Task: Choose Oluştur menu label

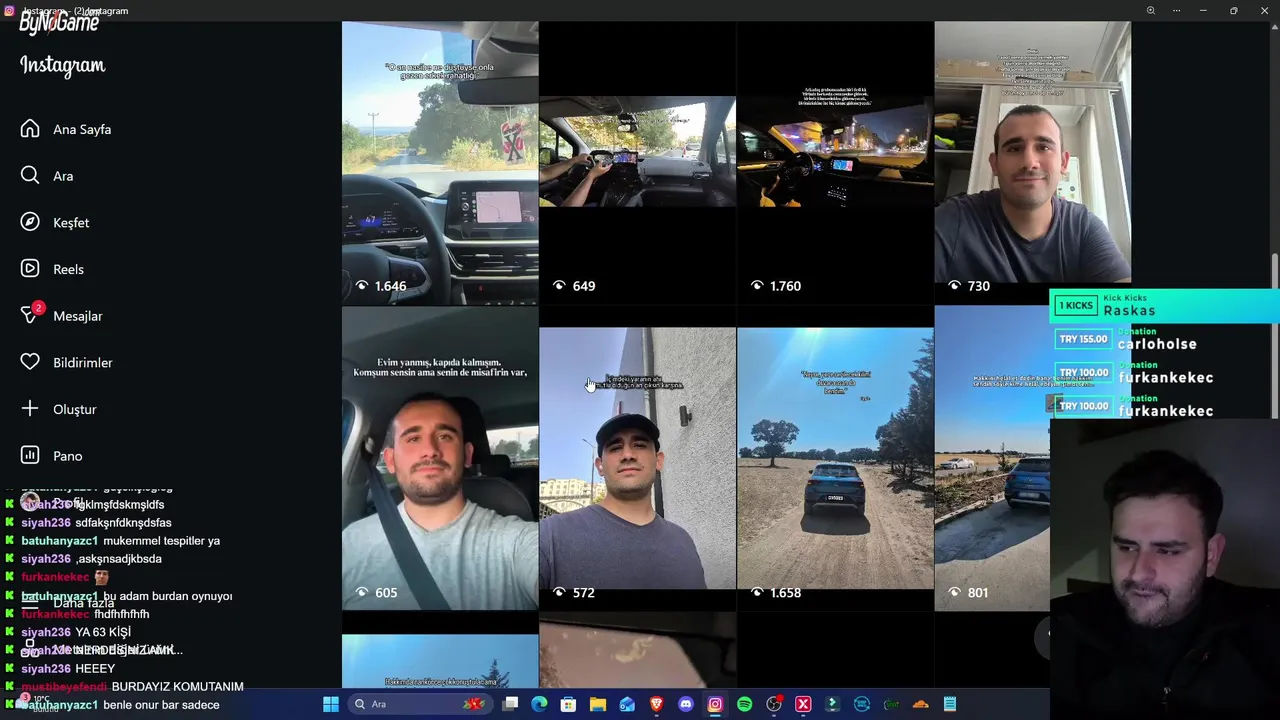Action: [75, 409]
